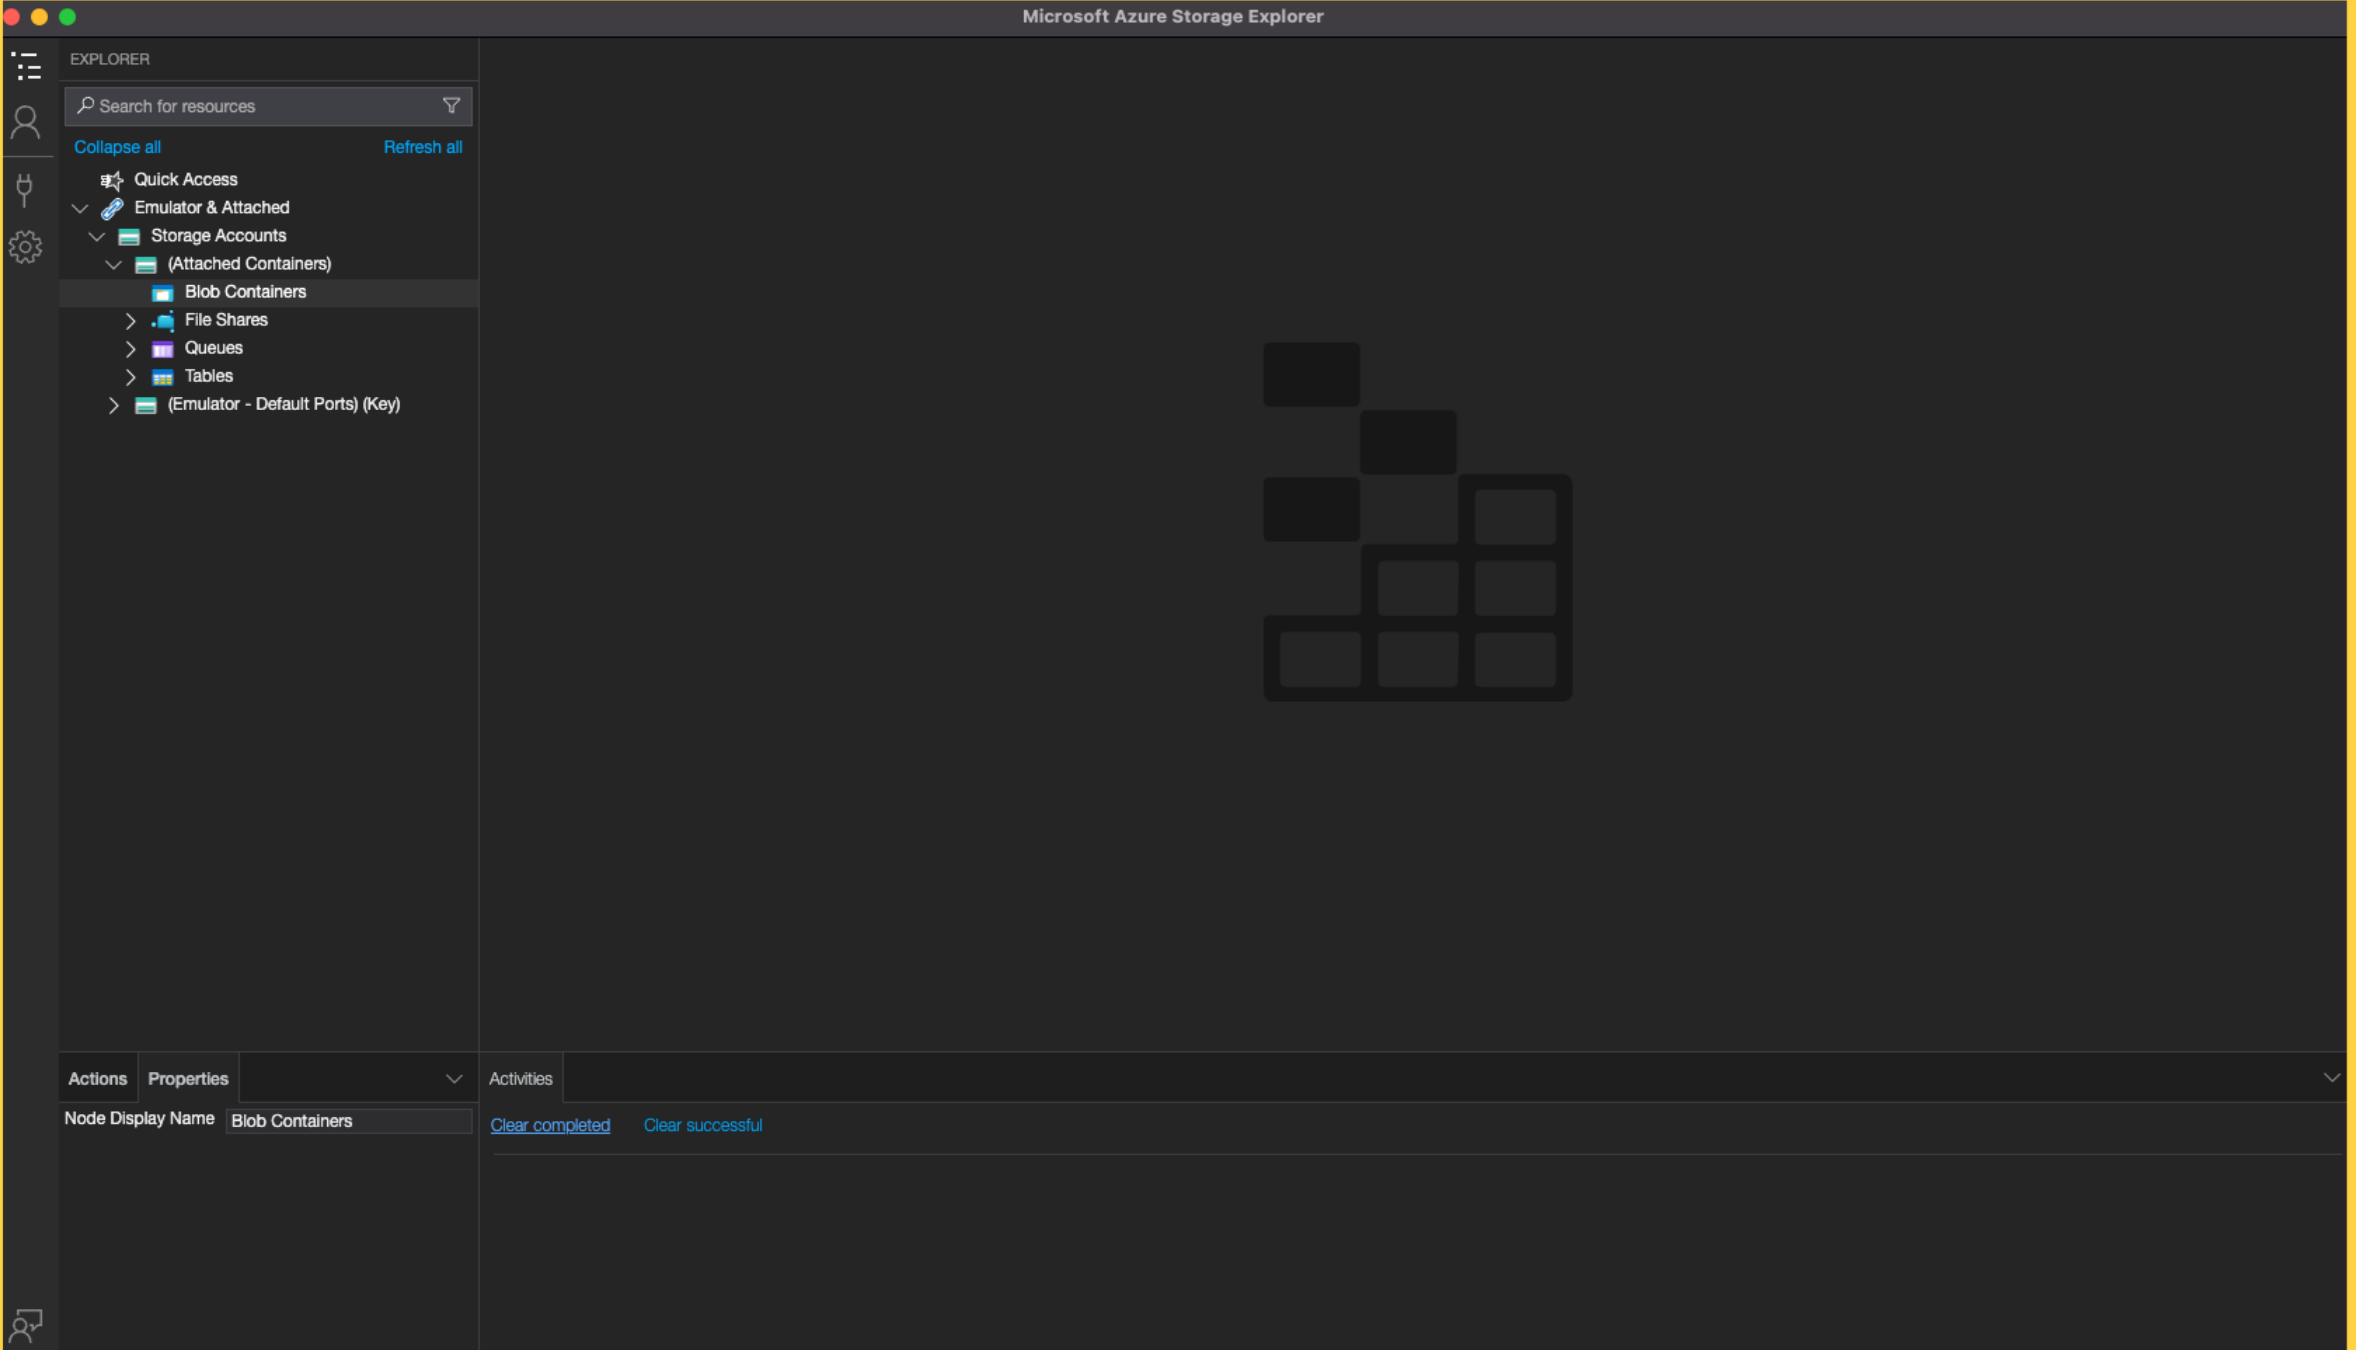Open Settings via the gear icon
Image resolution: width=2356 pixels, height=1350 pixels.
pos(26,247)
